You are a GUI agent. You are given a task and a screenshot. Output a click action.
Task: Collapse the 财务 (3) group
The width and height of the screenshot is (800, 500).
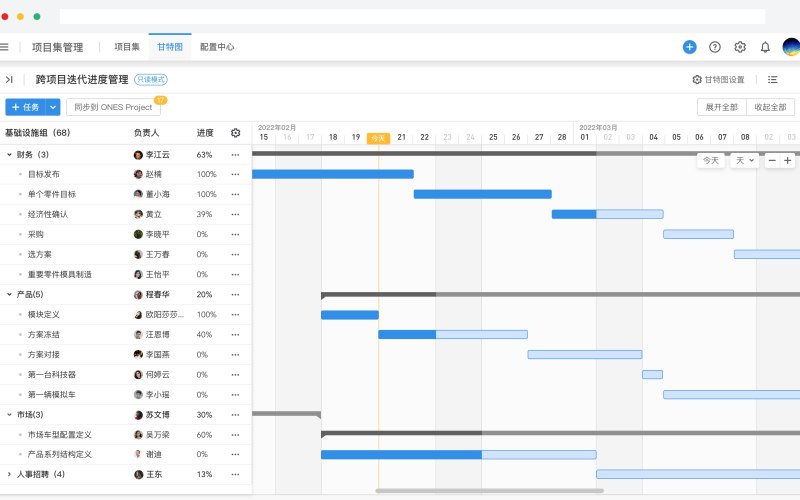tap(9, 155)
